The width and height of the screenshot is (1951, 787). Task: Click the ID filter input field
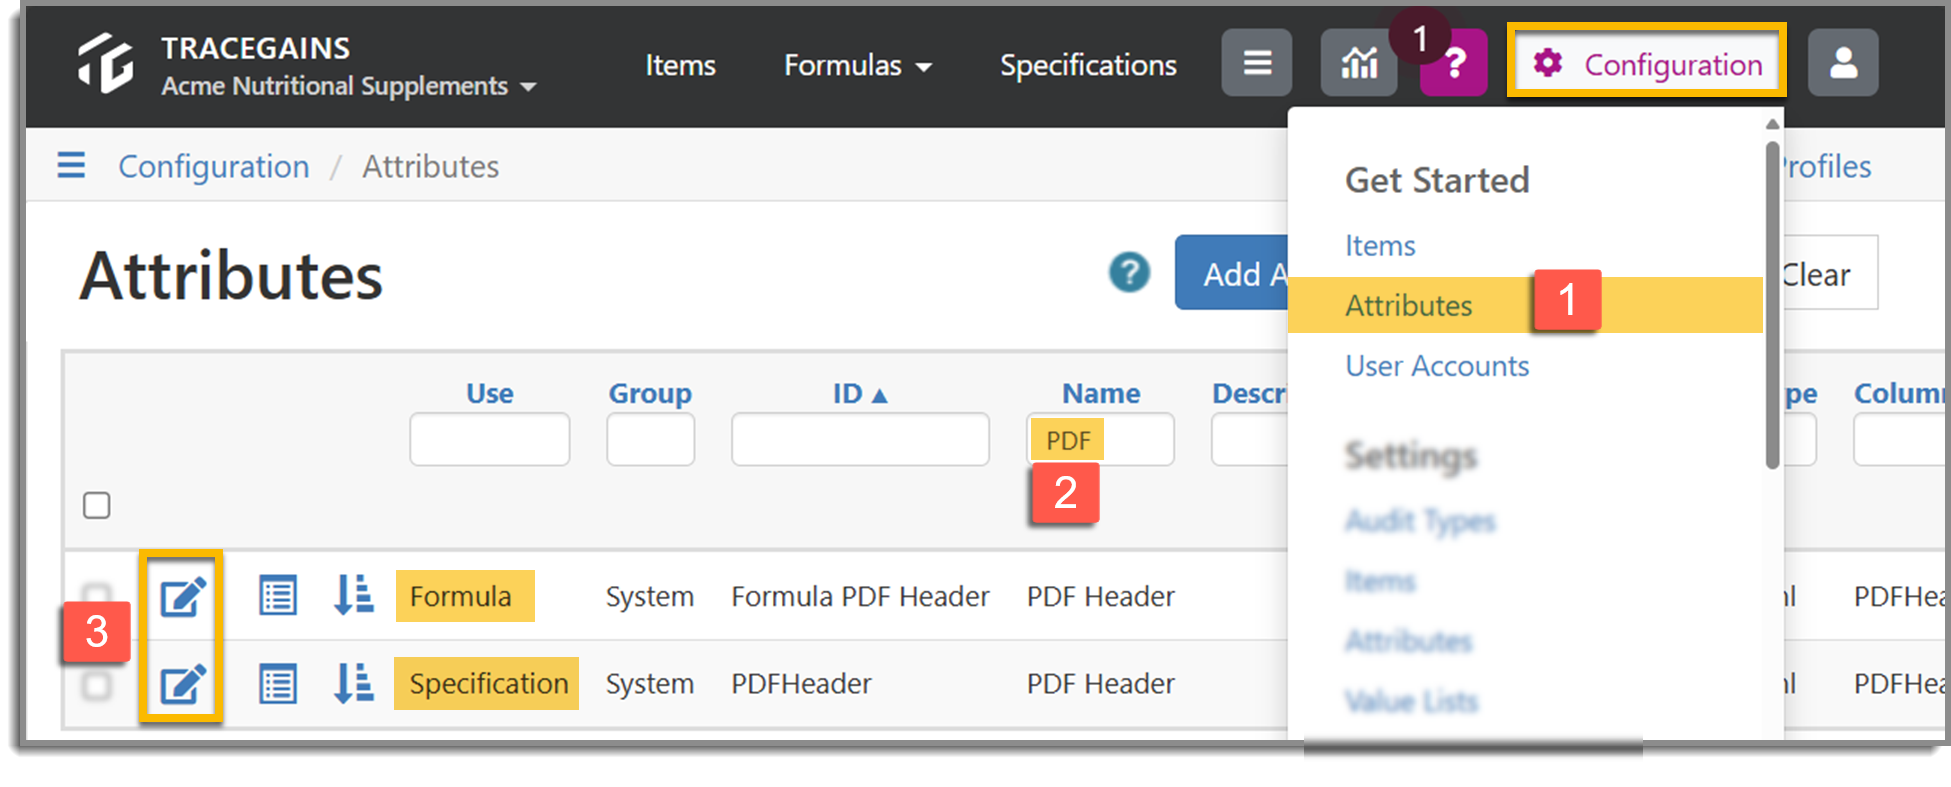pyautogui.click(x=860, y=439)
